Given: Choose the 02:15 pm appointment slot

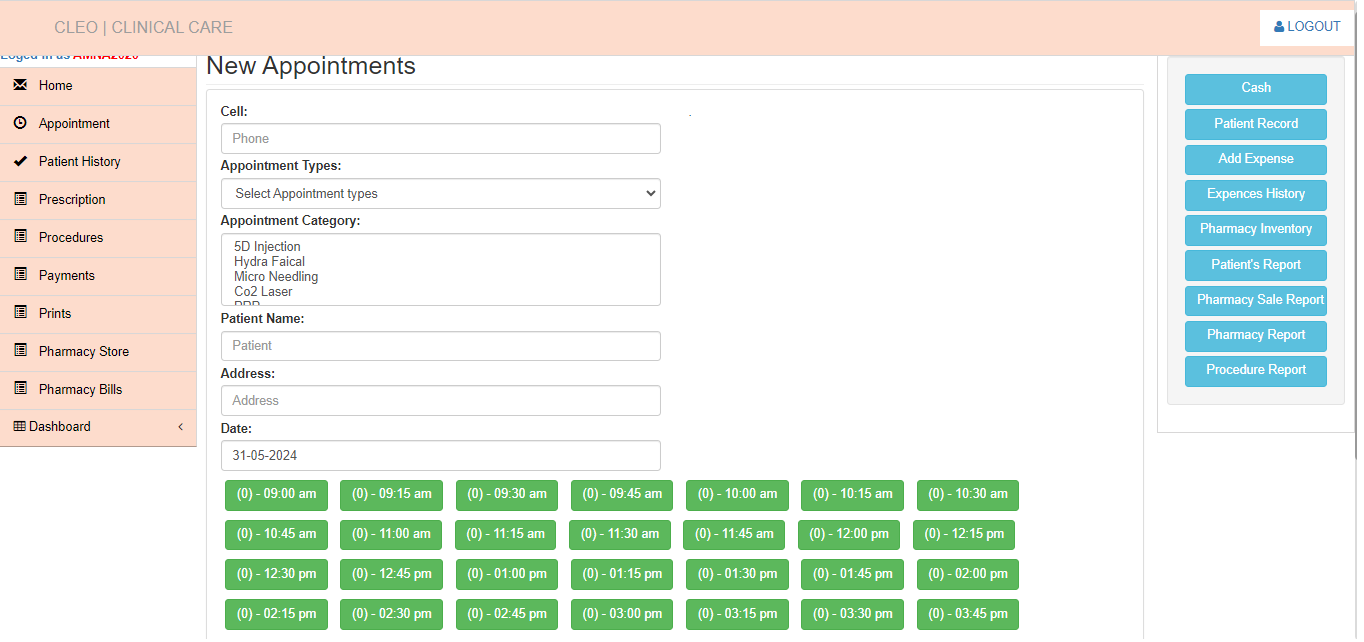Looking at the screenshot, I should point(276,614).
